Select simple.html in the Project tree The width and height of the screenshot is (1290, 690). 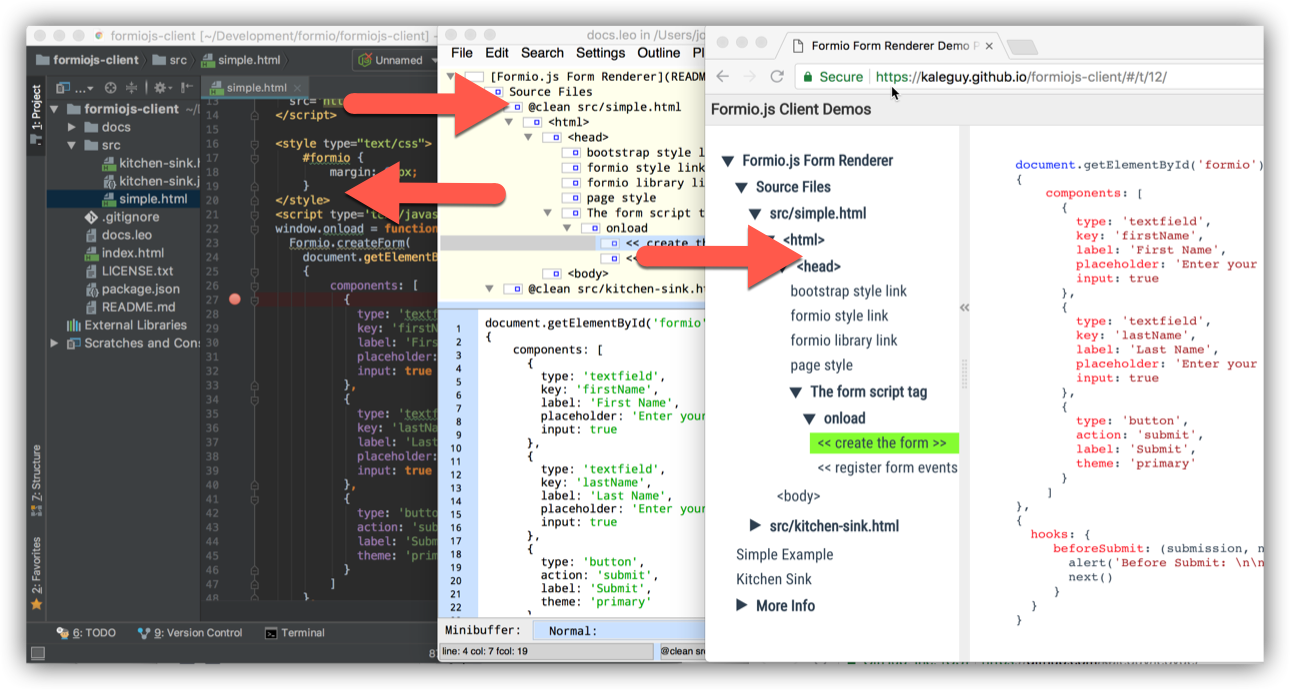point(152,199)
